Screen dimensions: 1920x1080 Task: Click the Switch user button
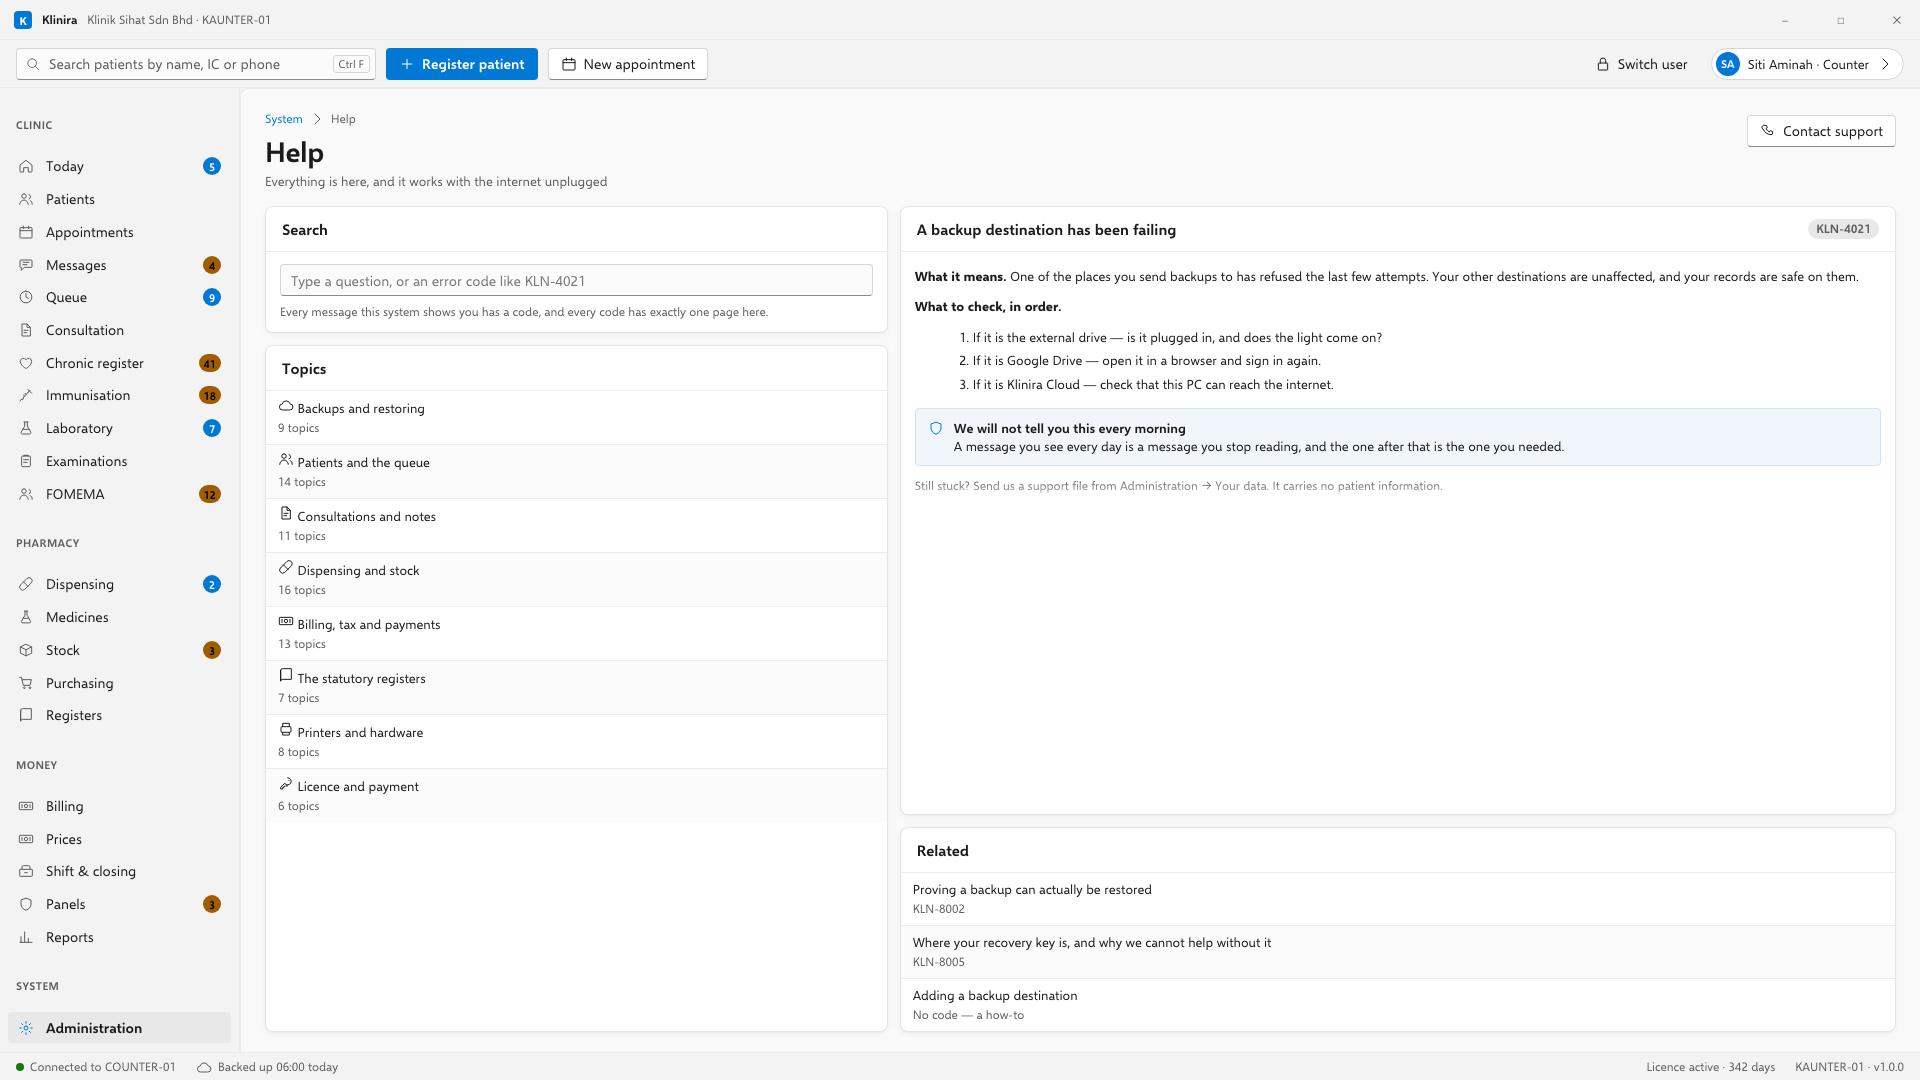(1642, 64)
